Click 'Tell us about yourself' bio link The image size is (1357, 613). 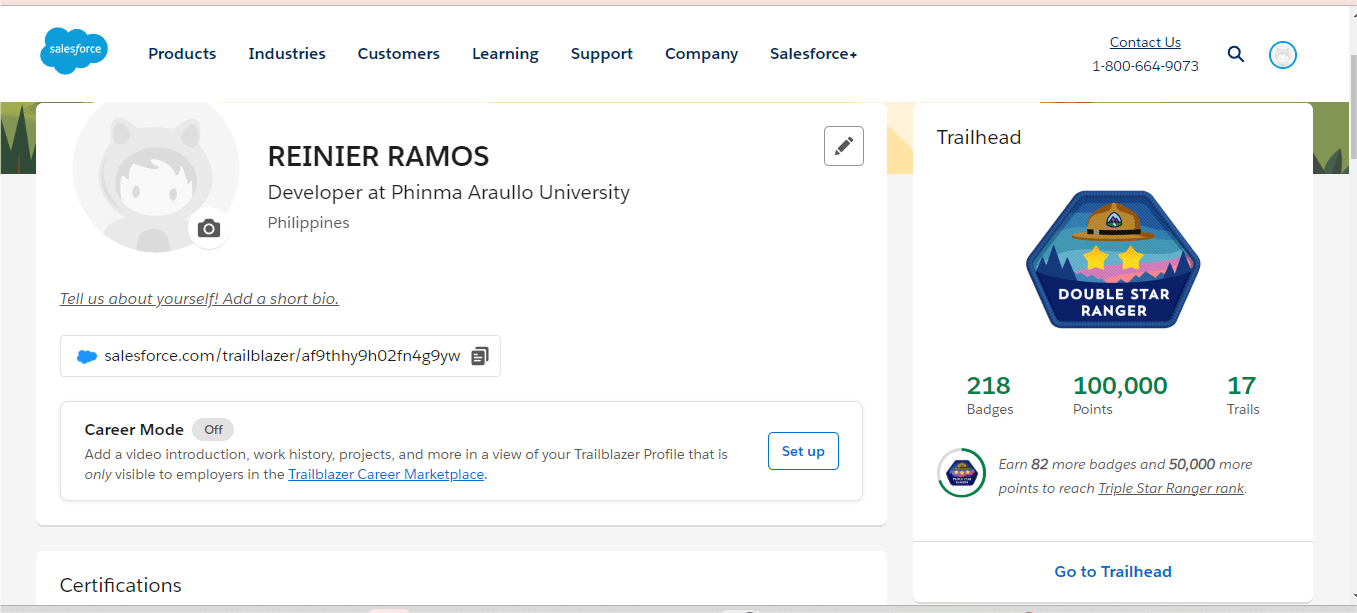(x=199, y=299)
